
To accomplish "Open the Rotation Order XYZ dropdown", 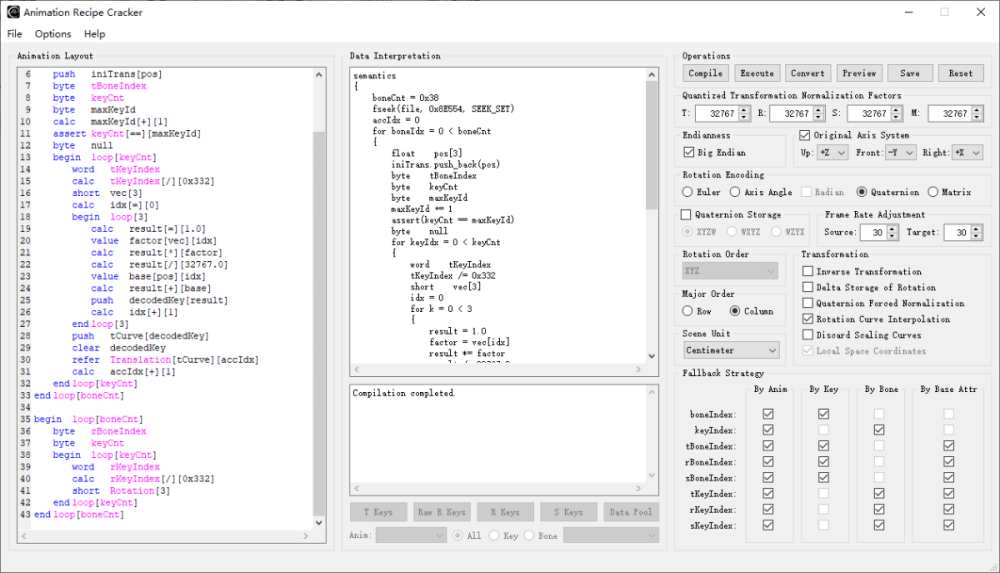I will point(731,271).
